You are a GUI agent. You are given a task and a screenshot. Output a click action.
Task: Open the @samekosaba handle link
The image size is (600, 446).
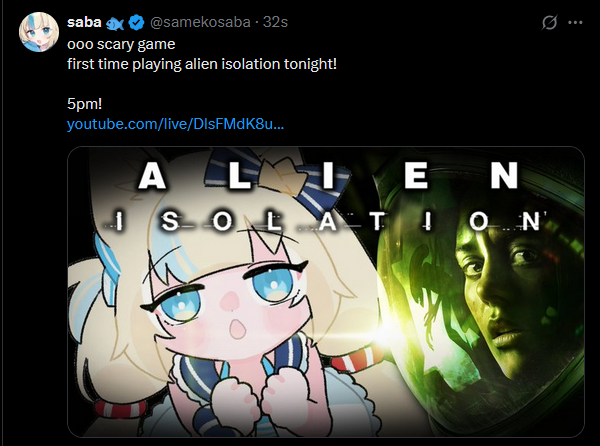coord(200,22)
